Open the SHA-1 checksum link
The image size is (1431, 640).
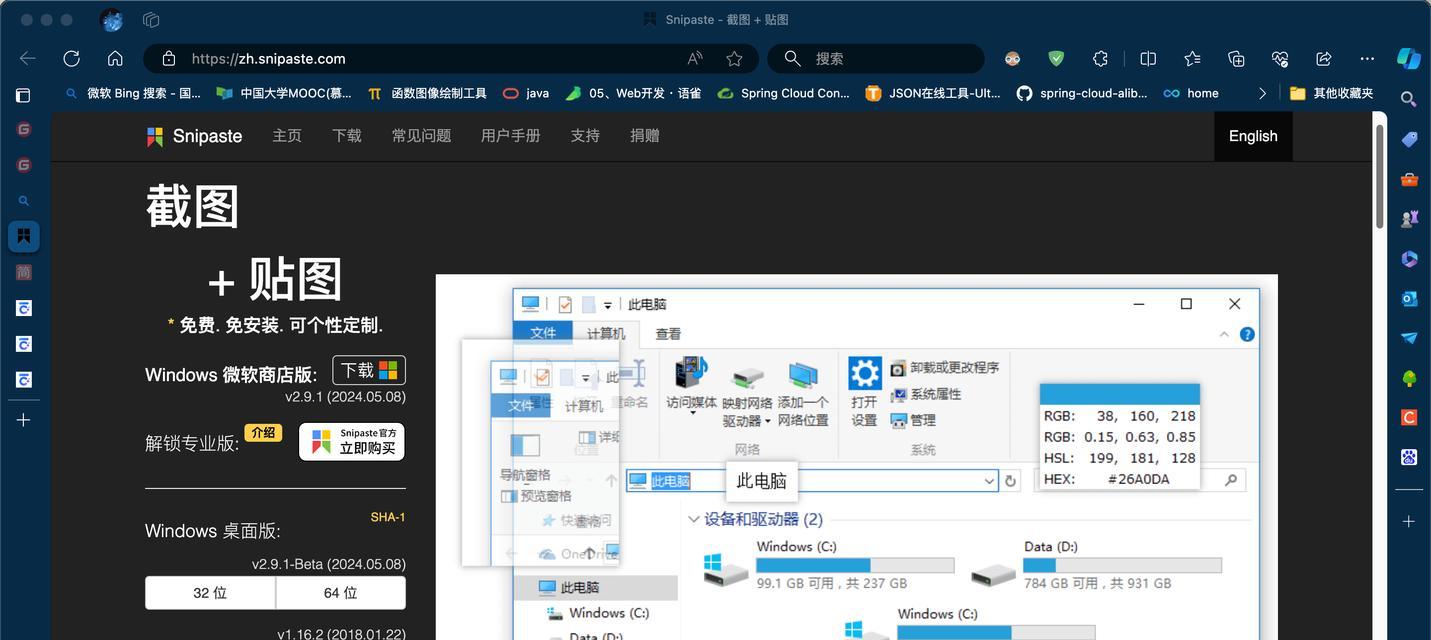[388, 517]
